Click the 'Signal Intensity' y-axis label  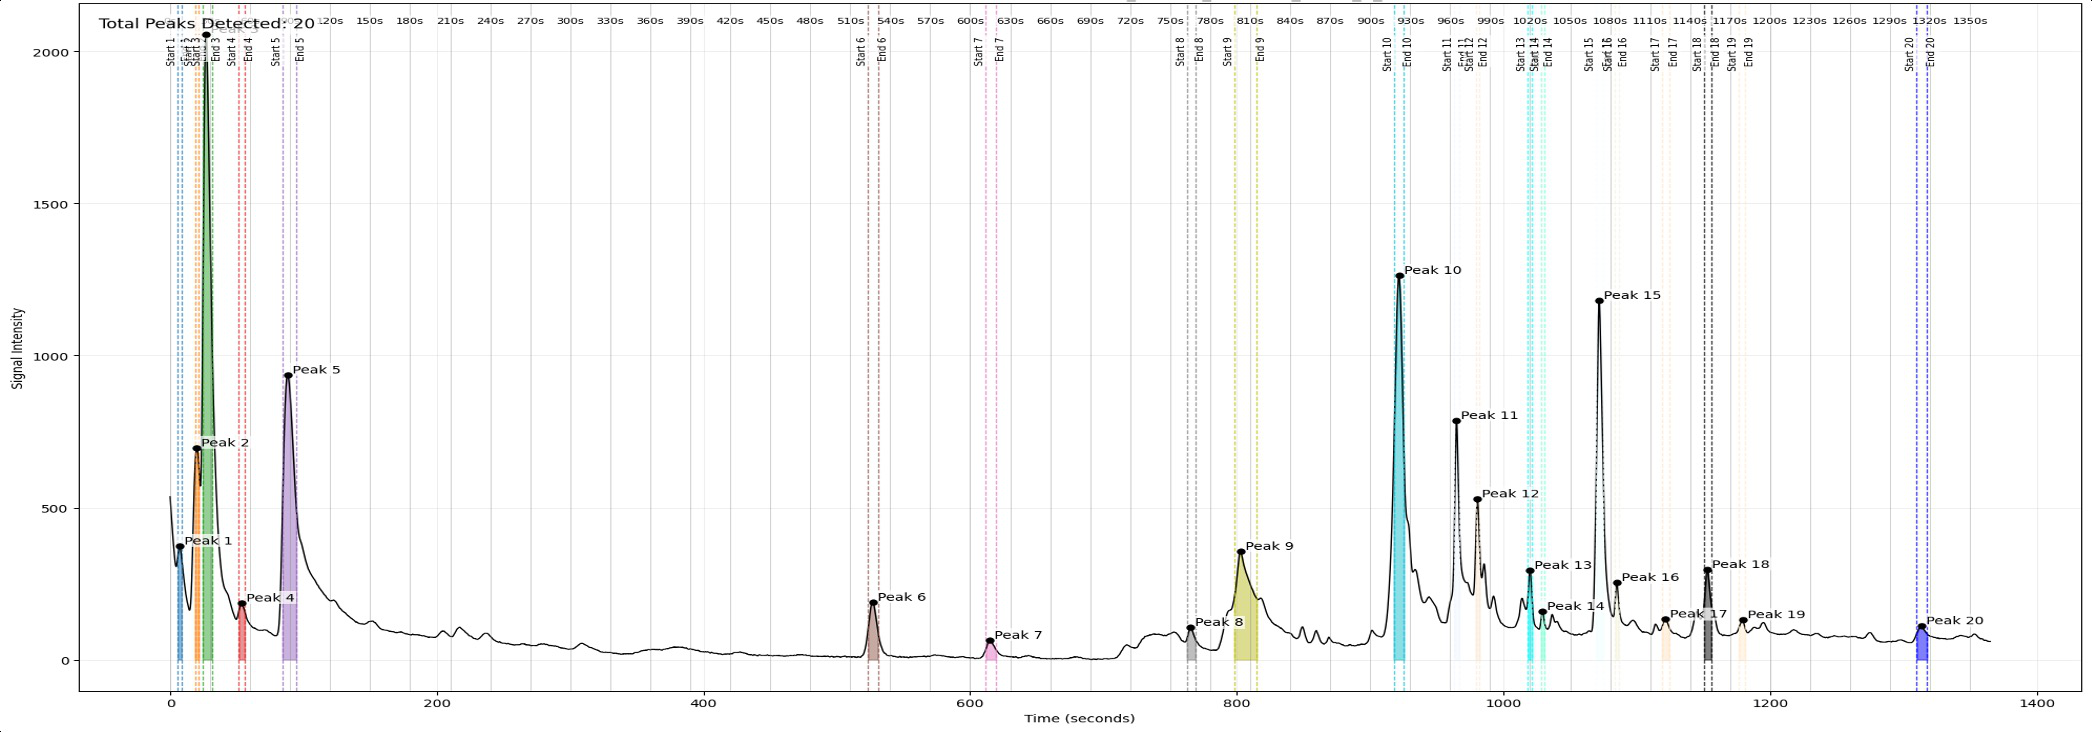tap(17, 348)
